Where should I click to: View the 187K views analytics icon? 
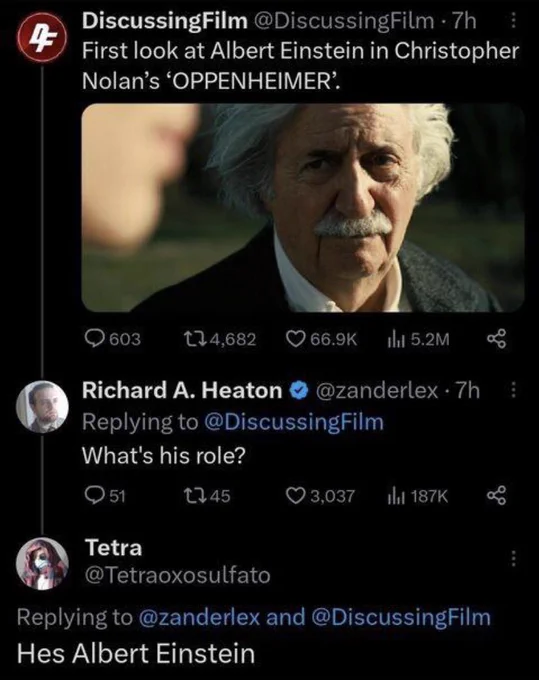(396, 495)
